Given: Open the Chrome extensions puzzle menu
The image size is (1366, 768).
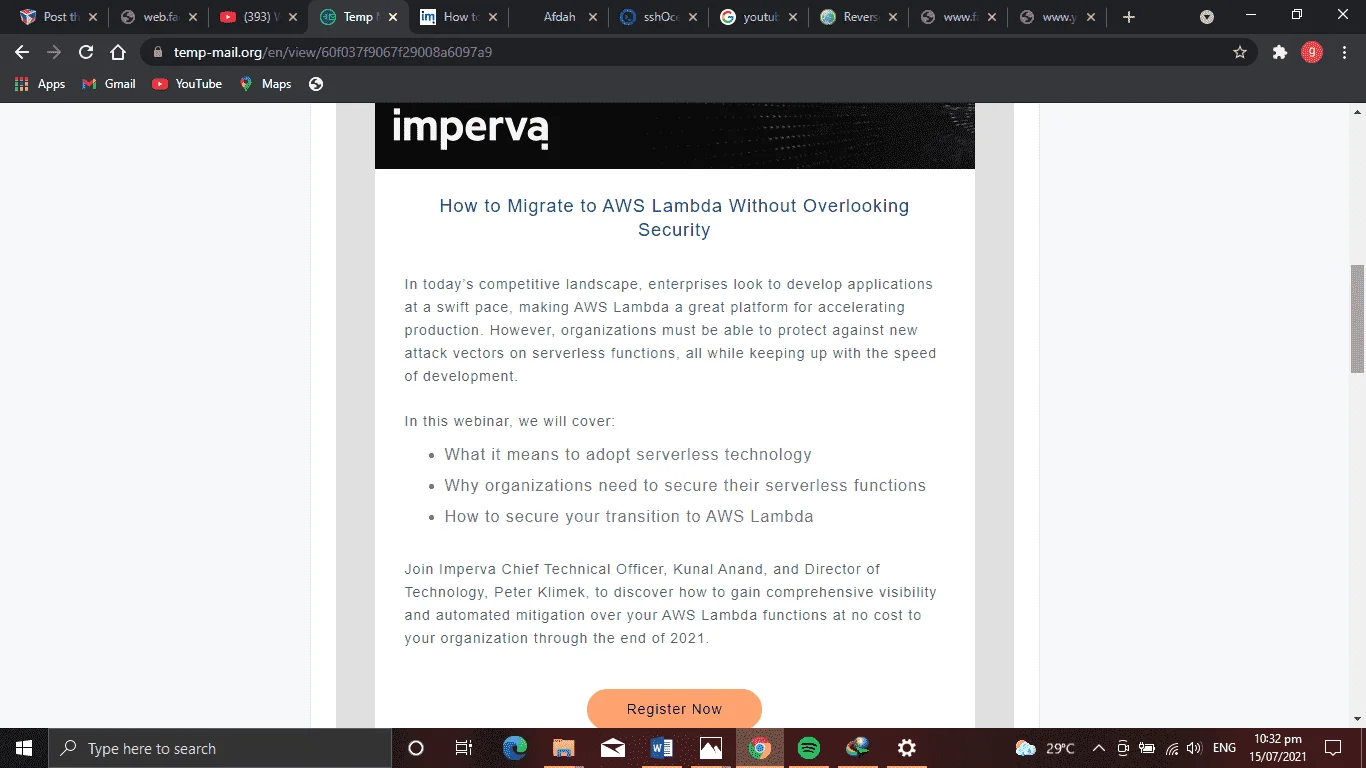Looking at the screenshot, I should pos(1280,52).
